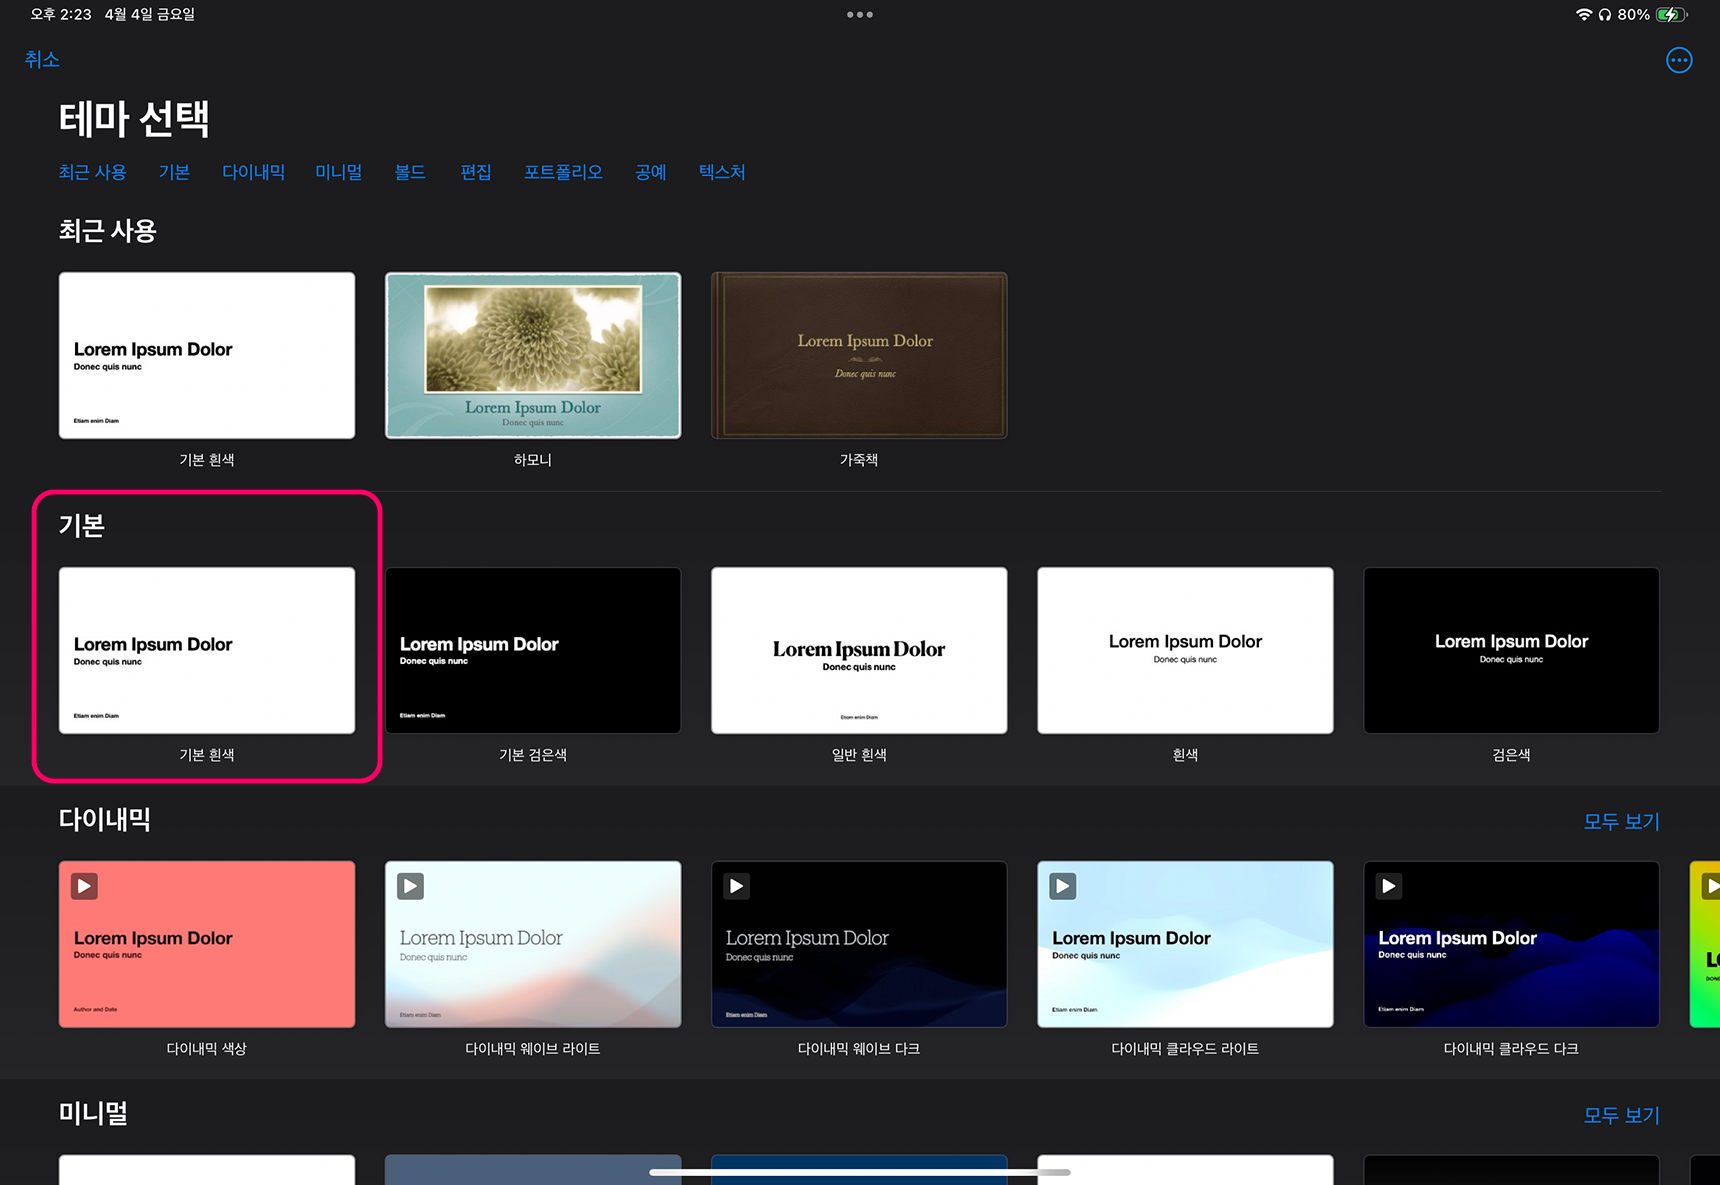Tap the play icon on 다이내믹 웨이브 다크
The image size is (1720, 1185).
click(736, 886)
